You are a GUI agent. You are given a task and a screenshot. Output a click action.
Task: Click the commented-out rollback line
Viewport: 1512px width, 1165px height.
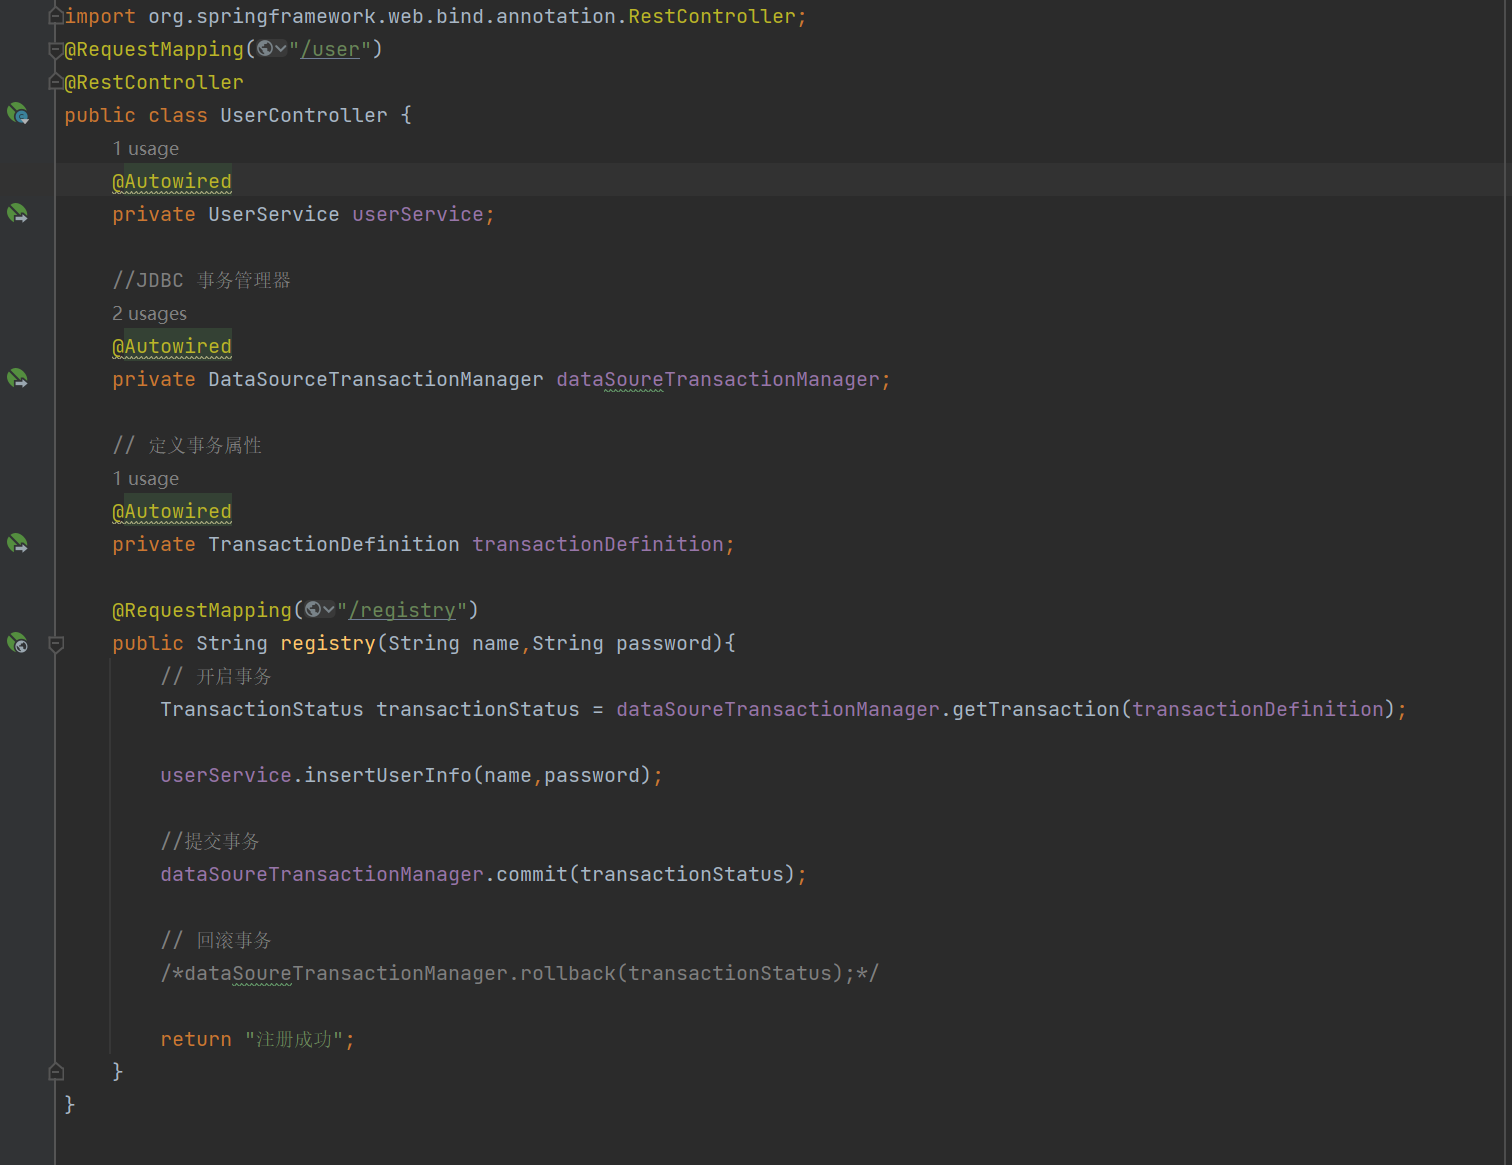coord(520,973)
